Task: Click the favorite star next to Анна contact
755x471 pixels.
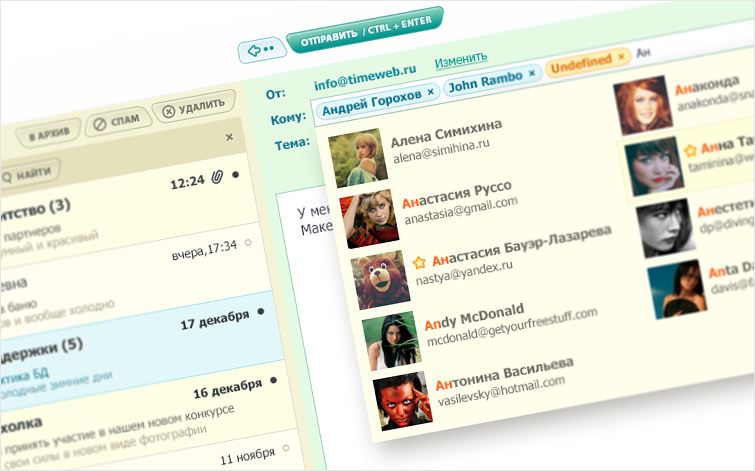Action: [690, 151]
